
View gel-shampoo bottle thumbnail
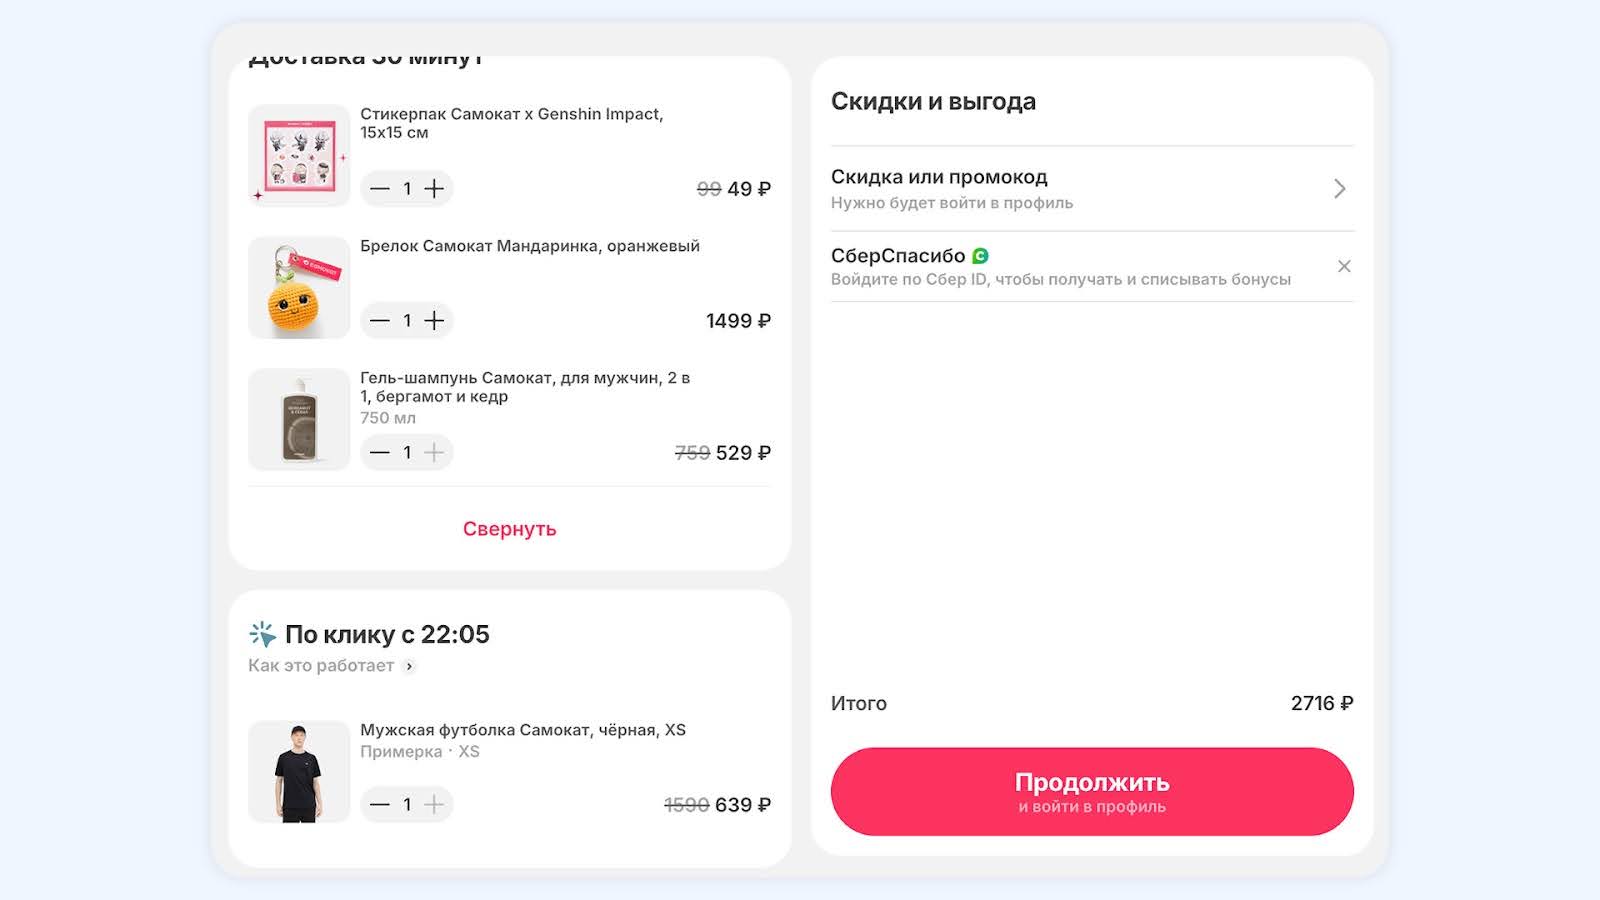point(299,420)
